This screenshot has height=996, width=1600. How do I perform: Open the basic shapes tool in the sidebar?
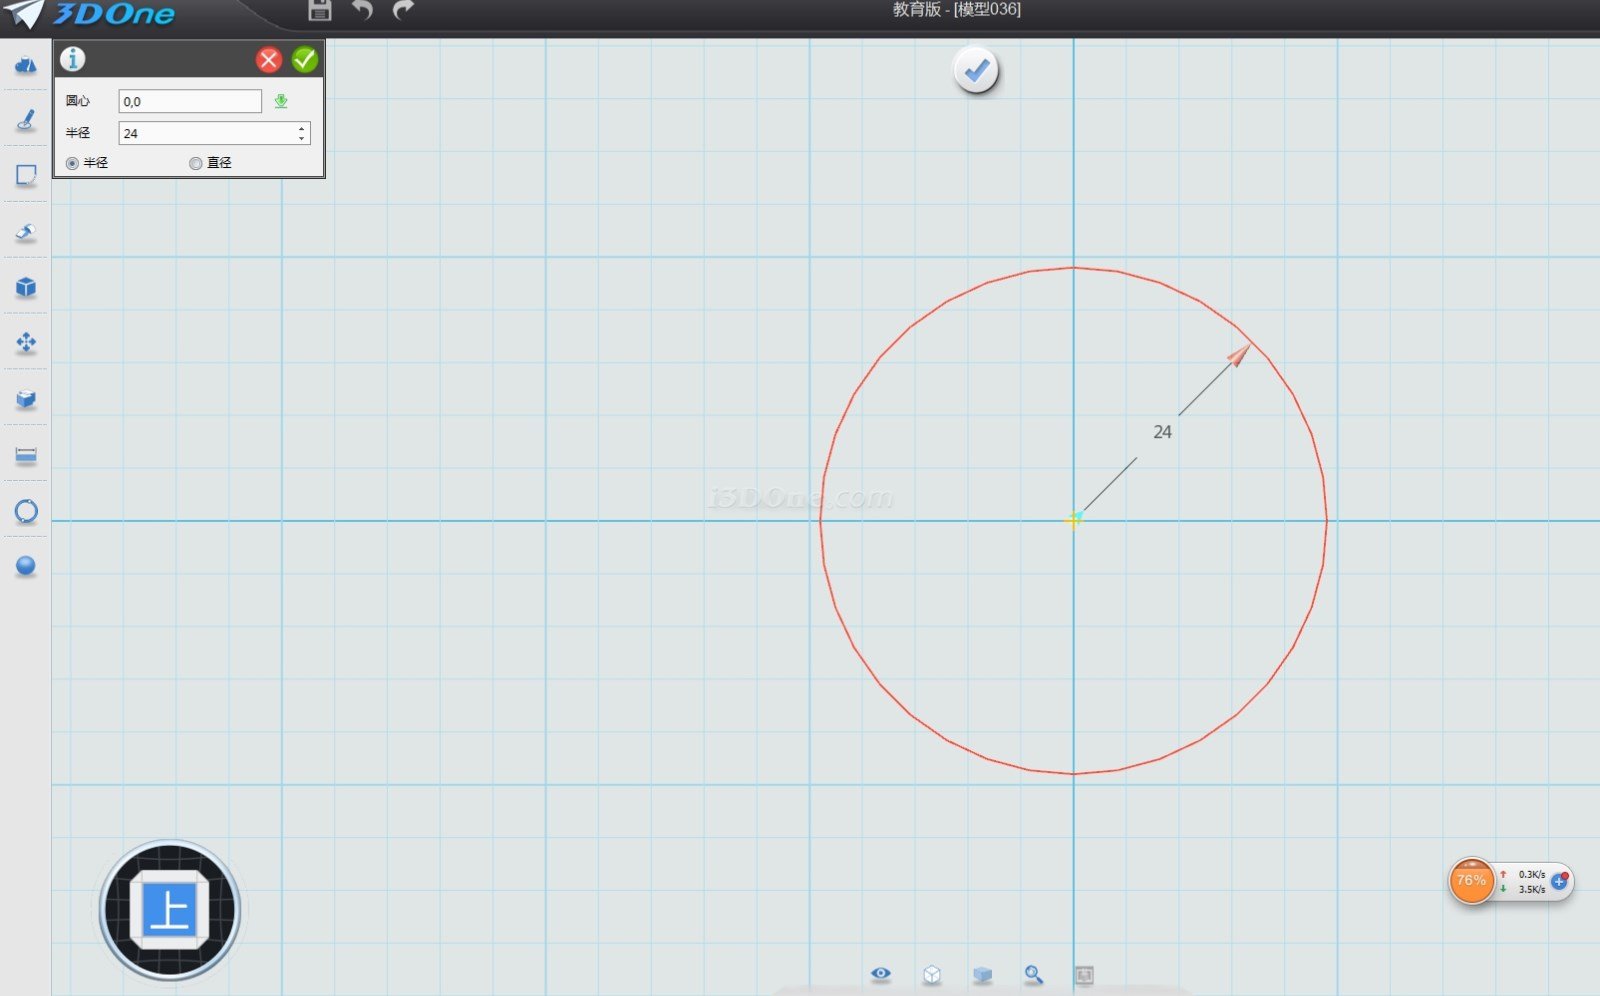pos(26,66)
